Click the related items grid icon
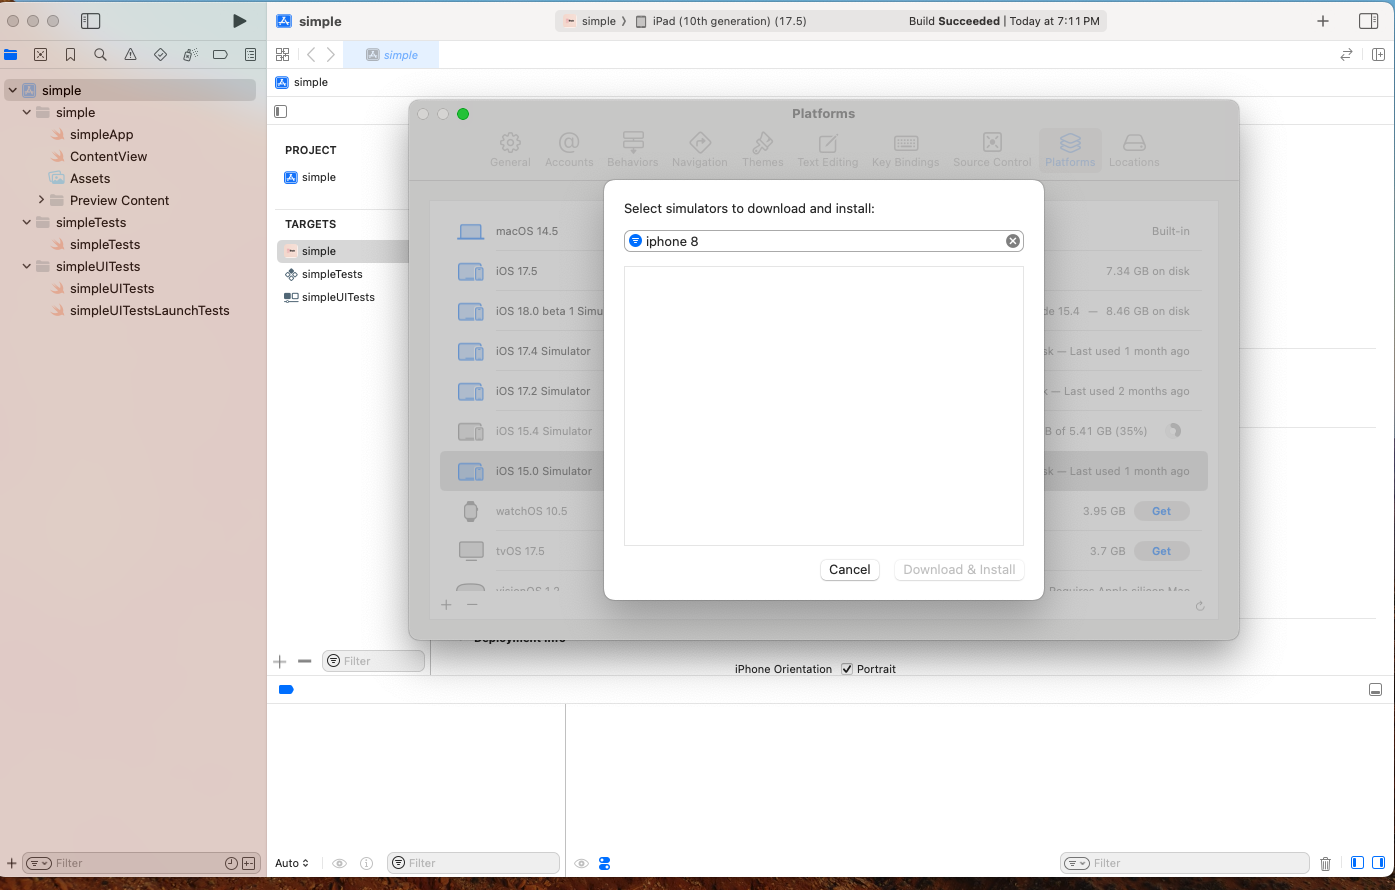 (282, 55)
